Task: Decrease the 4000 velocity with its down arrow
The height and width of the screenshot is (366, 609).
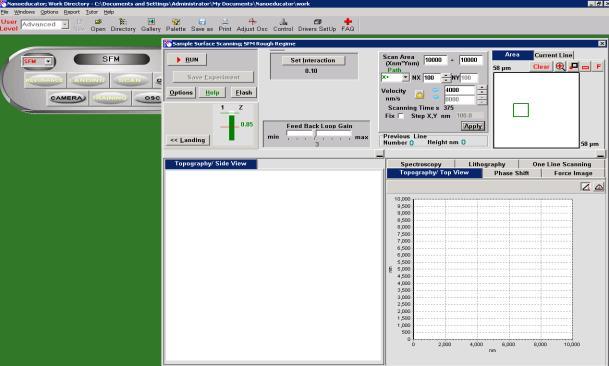Action: (482, 92)
